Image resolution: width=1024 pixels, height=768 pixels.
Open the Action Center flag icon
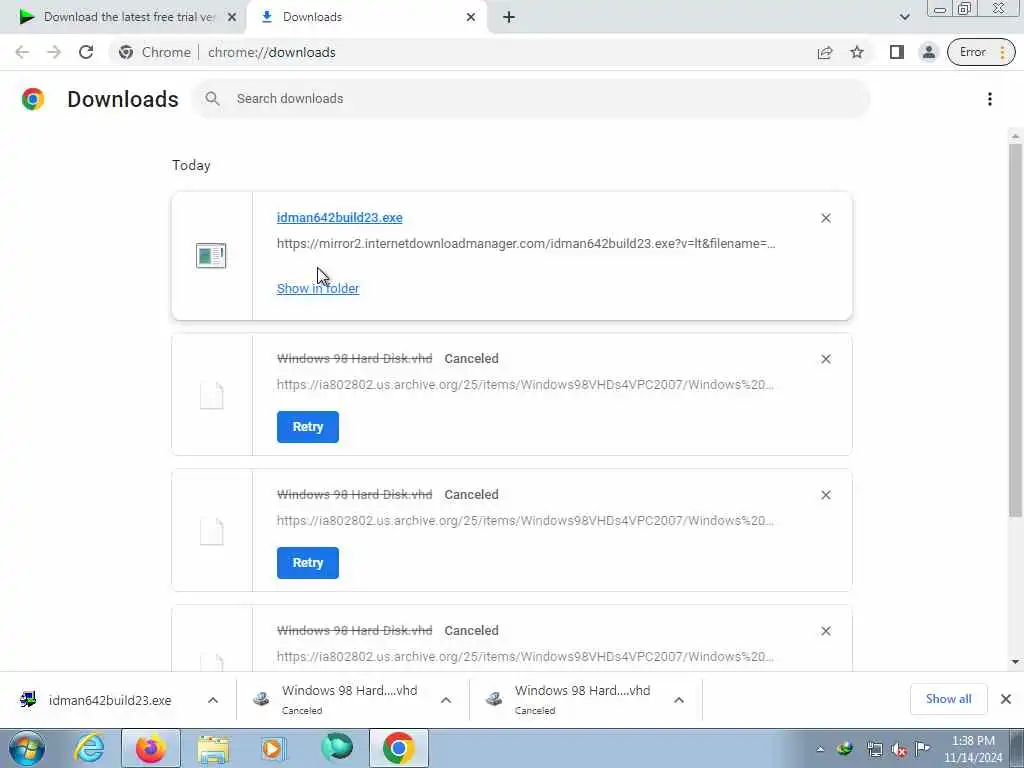(922, 749)
